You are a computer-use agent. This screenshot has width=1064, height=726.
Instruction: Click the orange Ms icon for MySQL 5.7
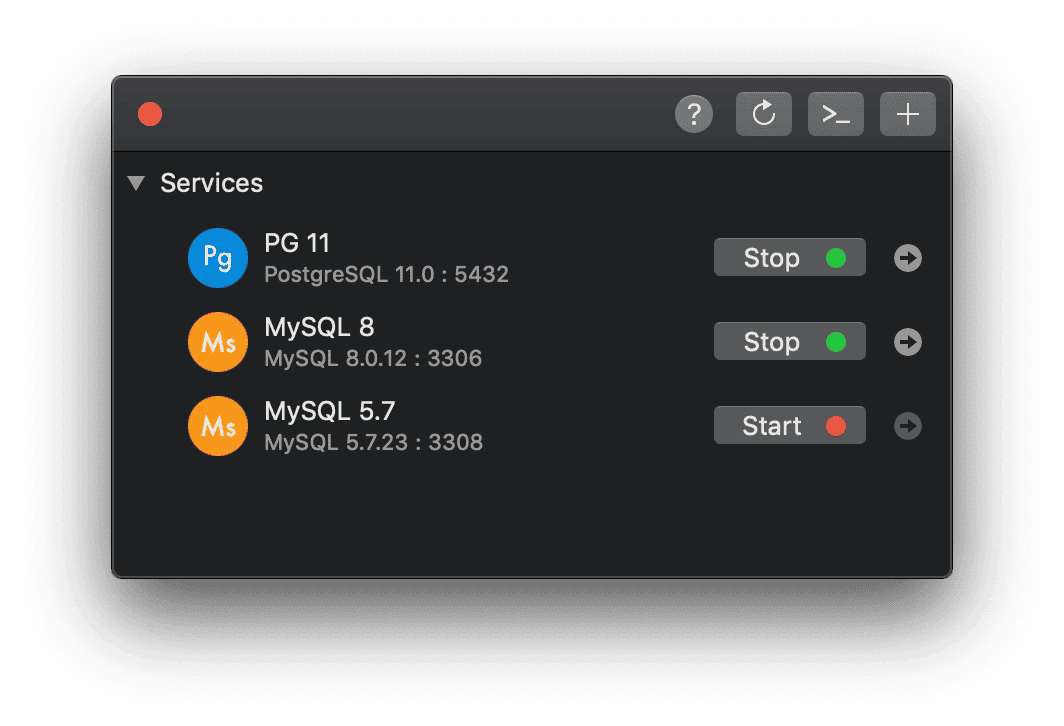218,426
